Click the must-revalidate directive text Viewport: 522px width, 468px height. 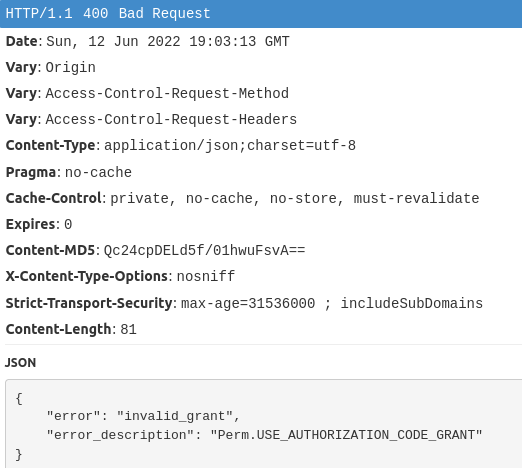pyautogui.click(x=416, y=198)
